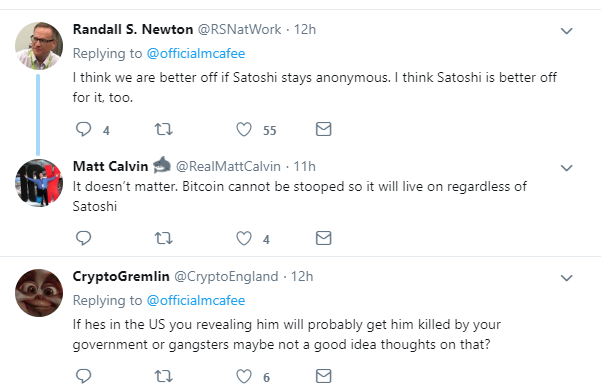Reply to Randall S. Newton's tweet
The image size is (601, 392).
[x=83, y=129]
